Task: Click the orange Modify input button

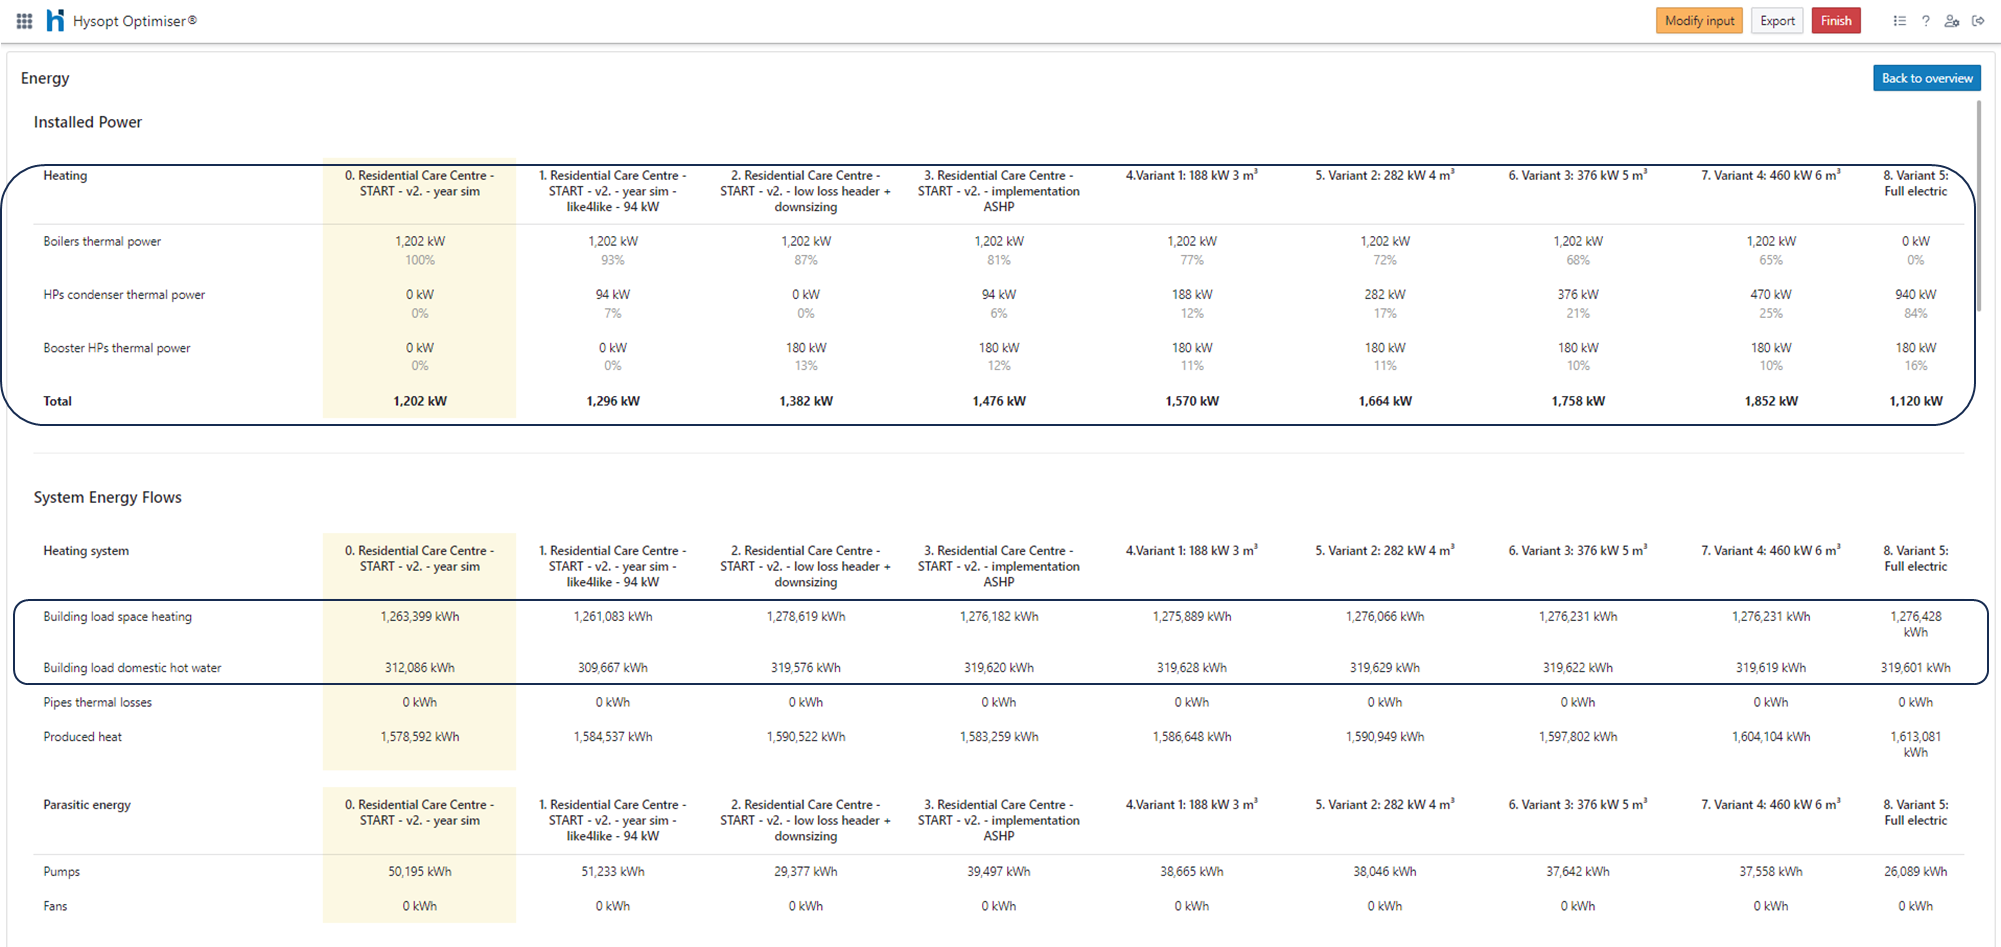Action: (1698, 21)
